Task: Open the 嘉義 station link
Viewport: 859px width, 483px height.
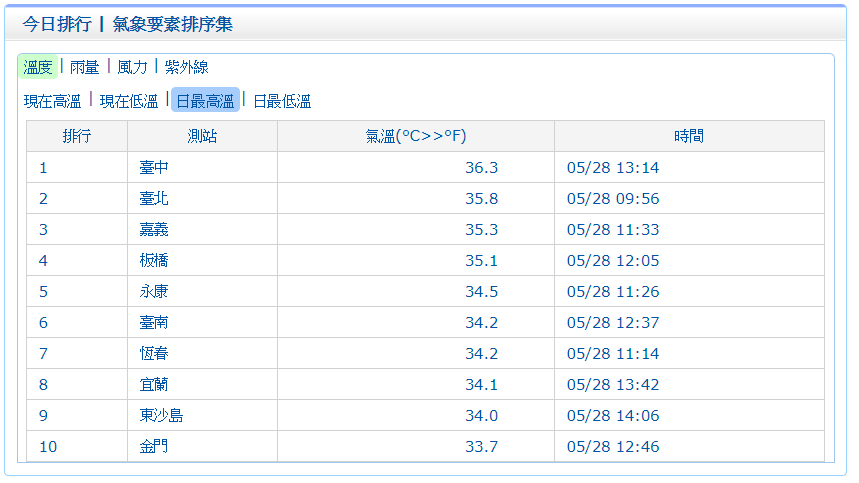Action: [154, 229]
